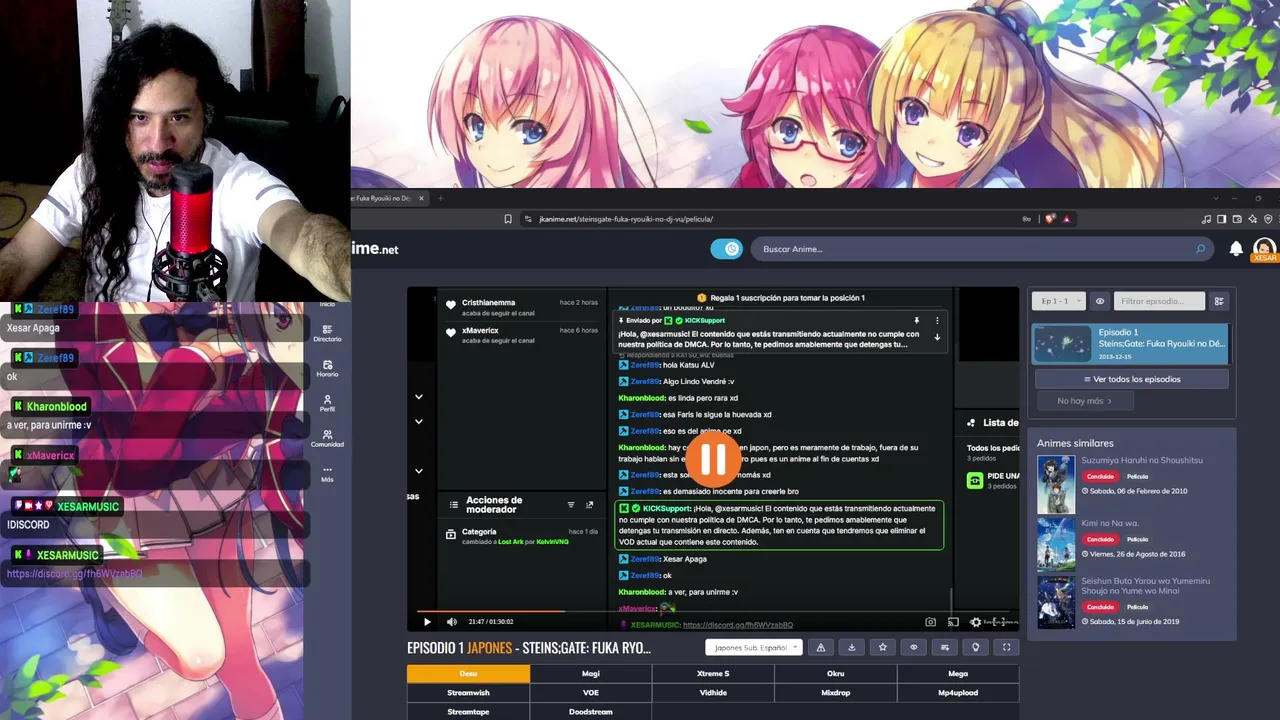Open Seishun Buta Yarou movie link
The height and width of the screenshot is (720, 1280).
tap(1145, 585)
